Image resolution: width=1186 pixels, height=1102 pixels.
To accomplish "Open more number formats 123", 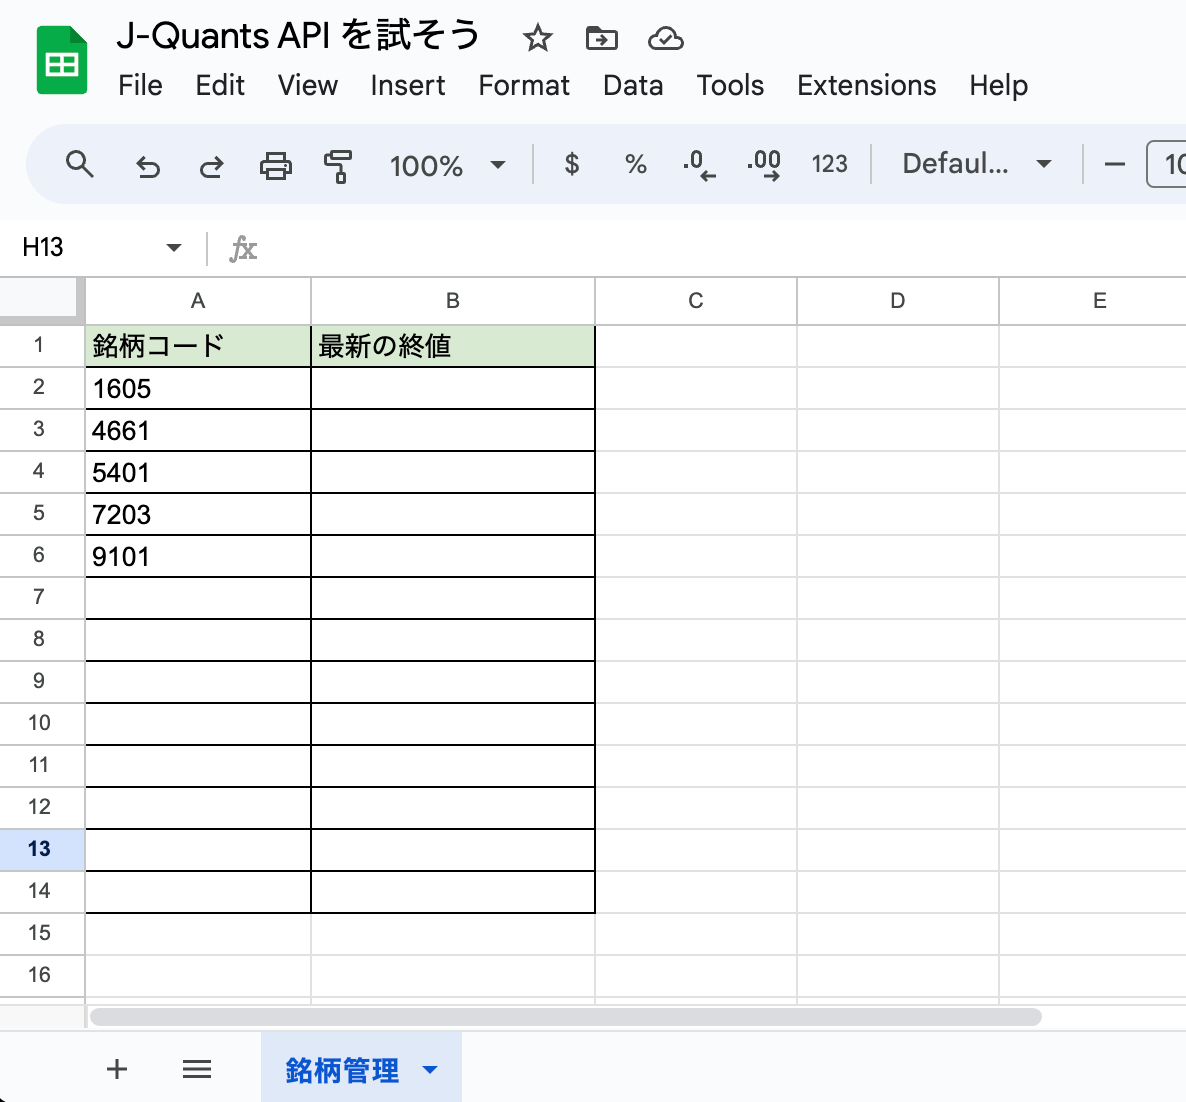I will pos(829,164).
